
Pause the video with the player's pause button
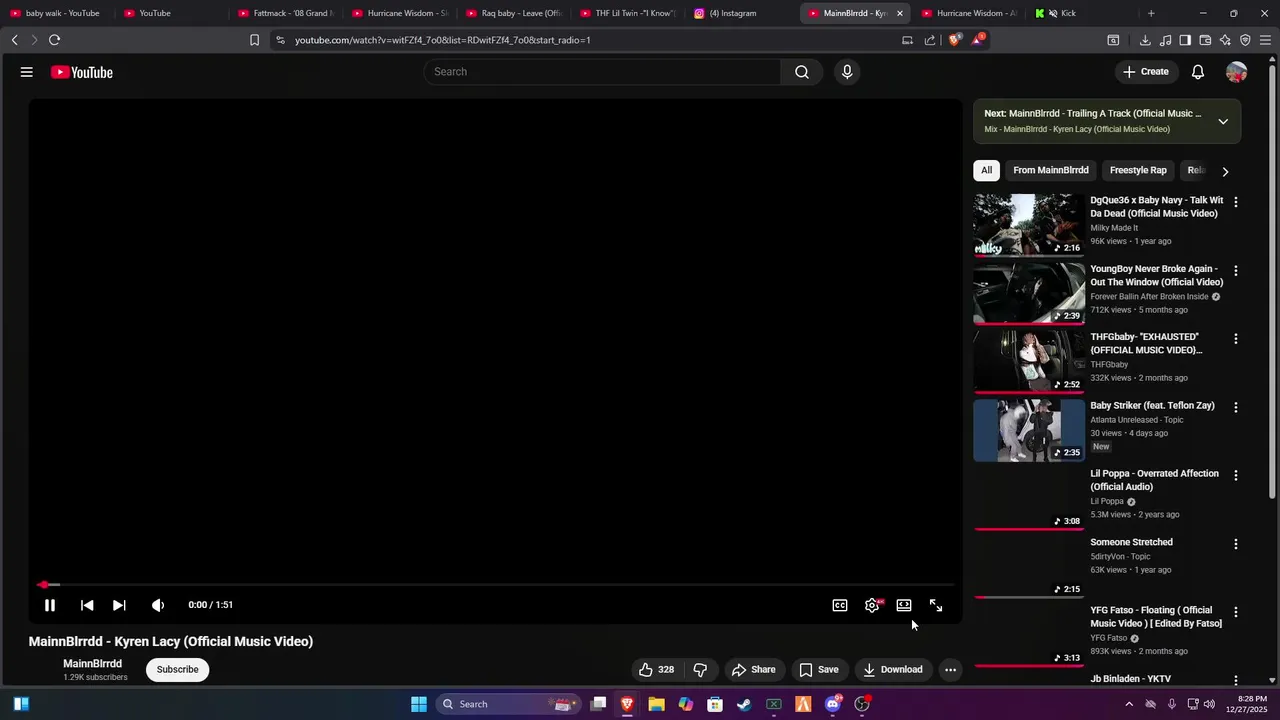pyautogui.click(x=50, y=605)
